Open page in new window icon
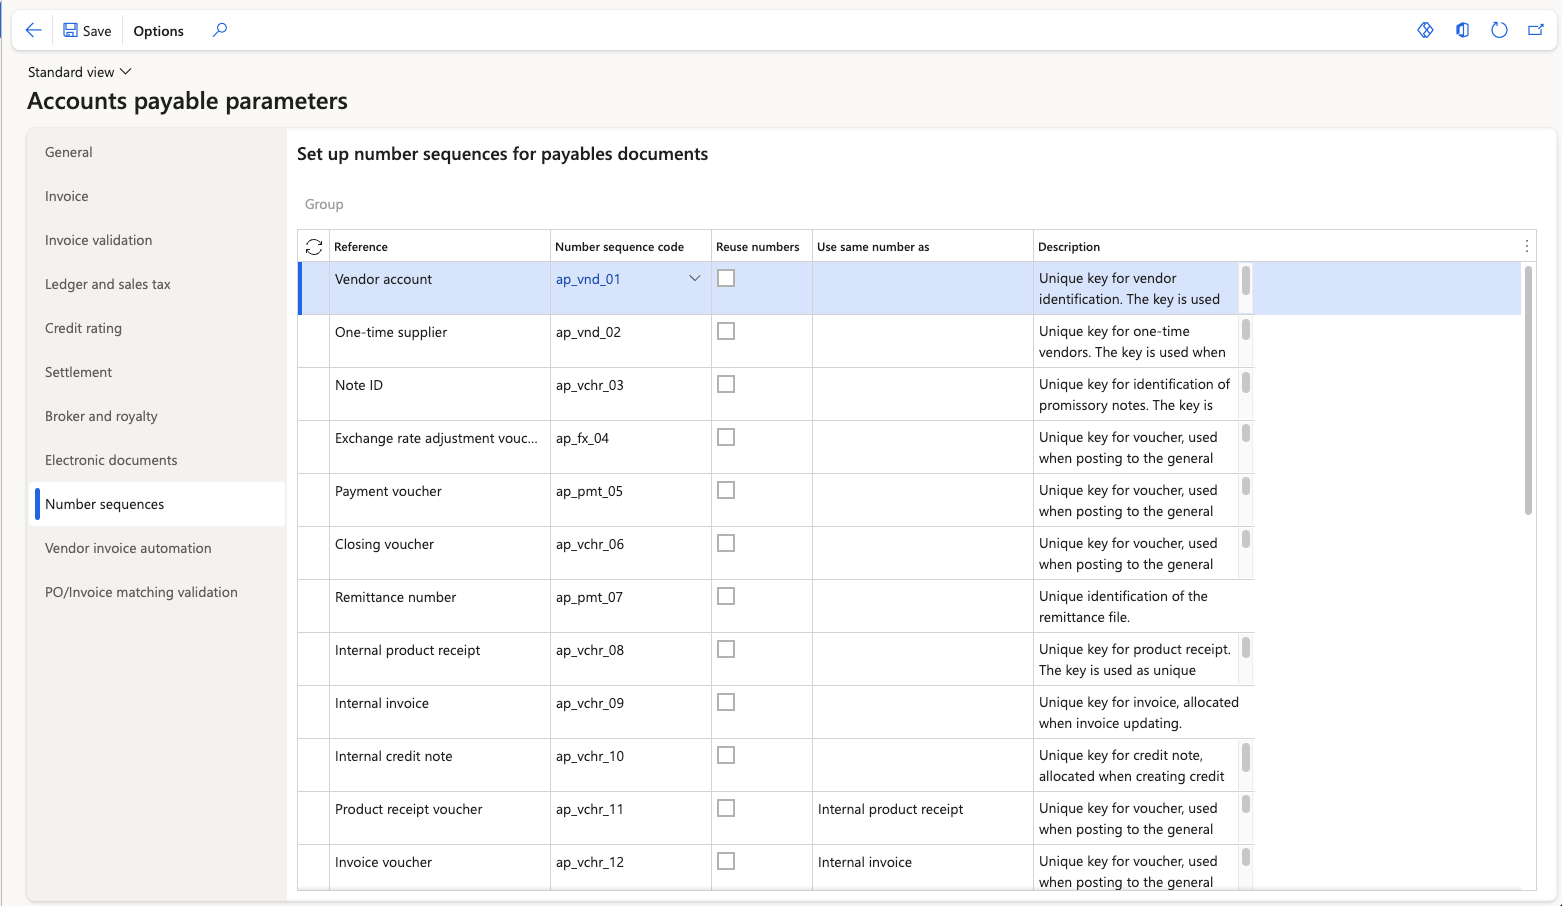 tap(1536, 30)
